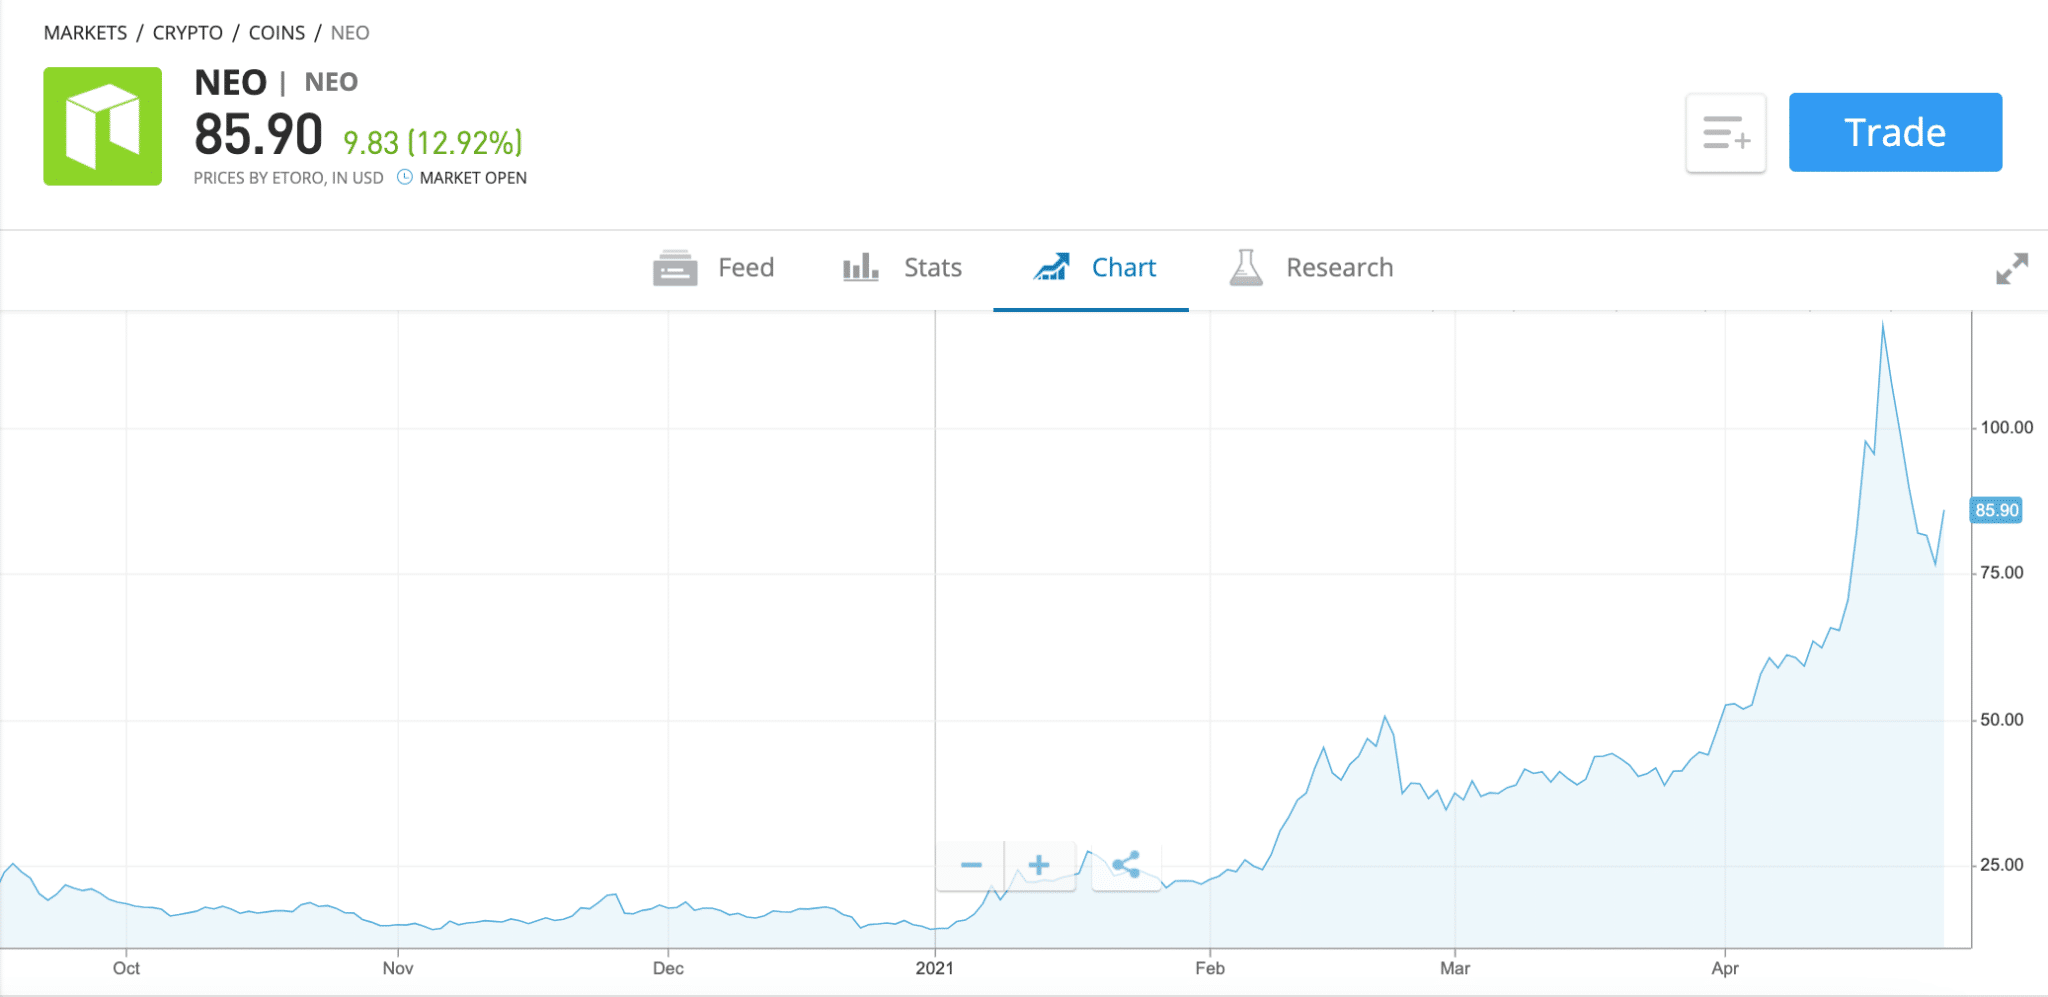This screenshot has height=997, width=2048.
Task: Click the Research flask icon
Action: tap(1246, 268)
